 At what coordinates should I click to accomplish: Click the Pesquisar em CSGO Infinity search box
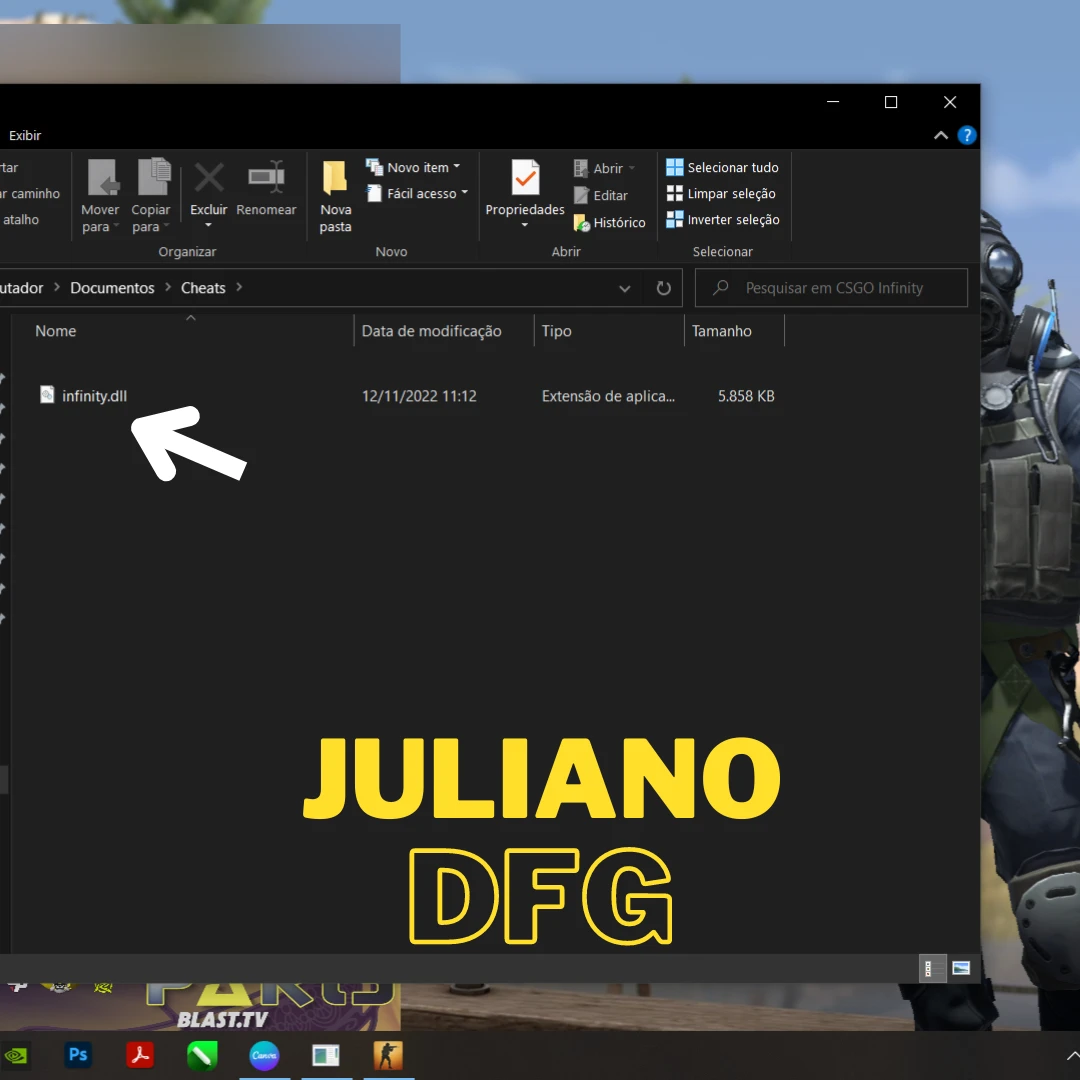click(831, 288)
